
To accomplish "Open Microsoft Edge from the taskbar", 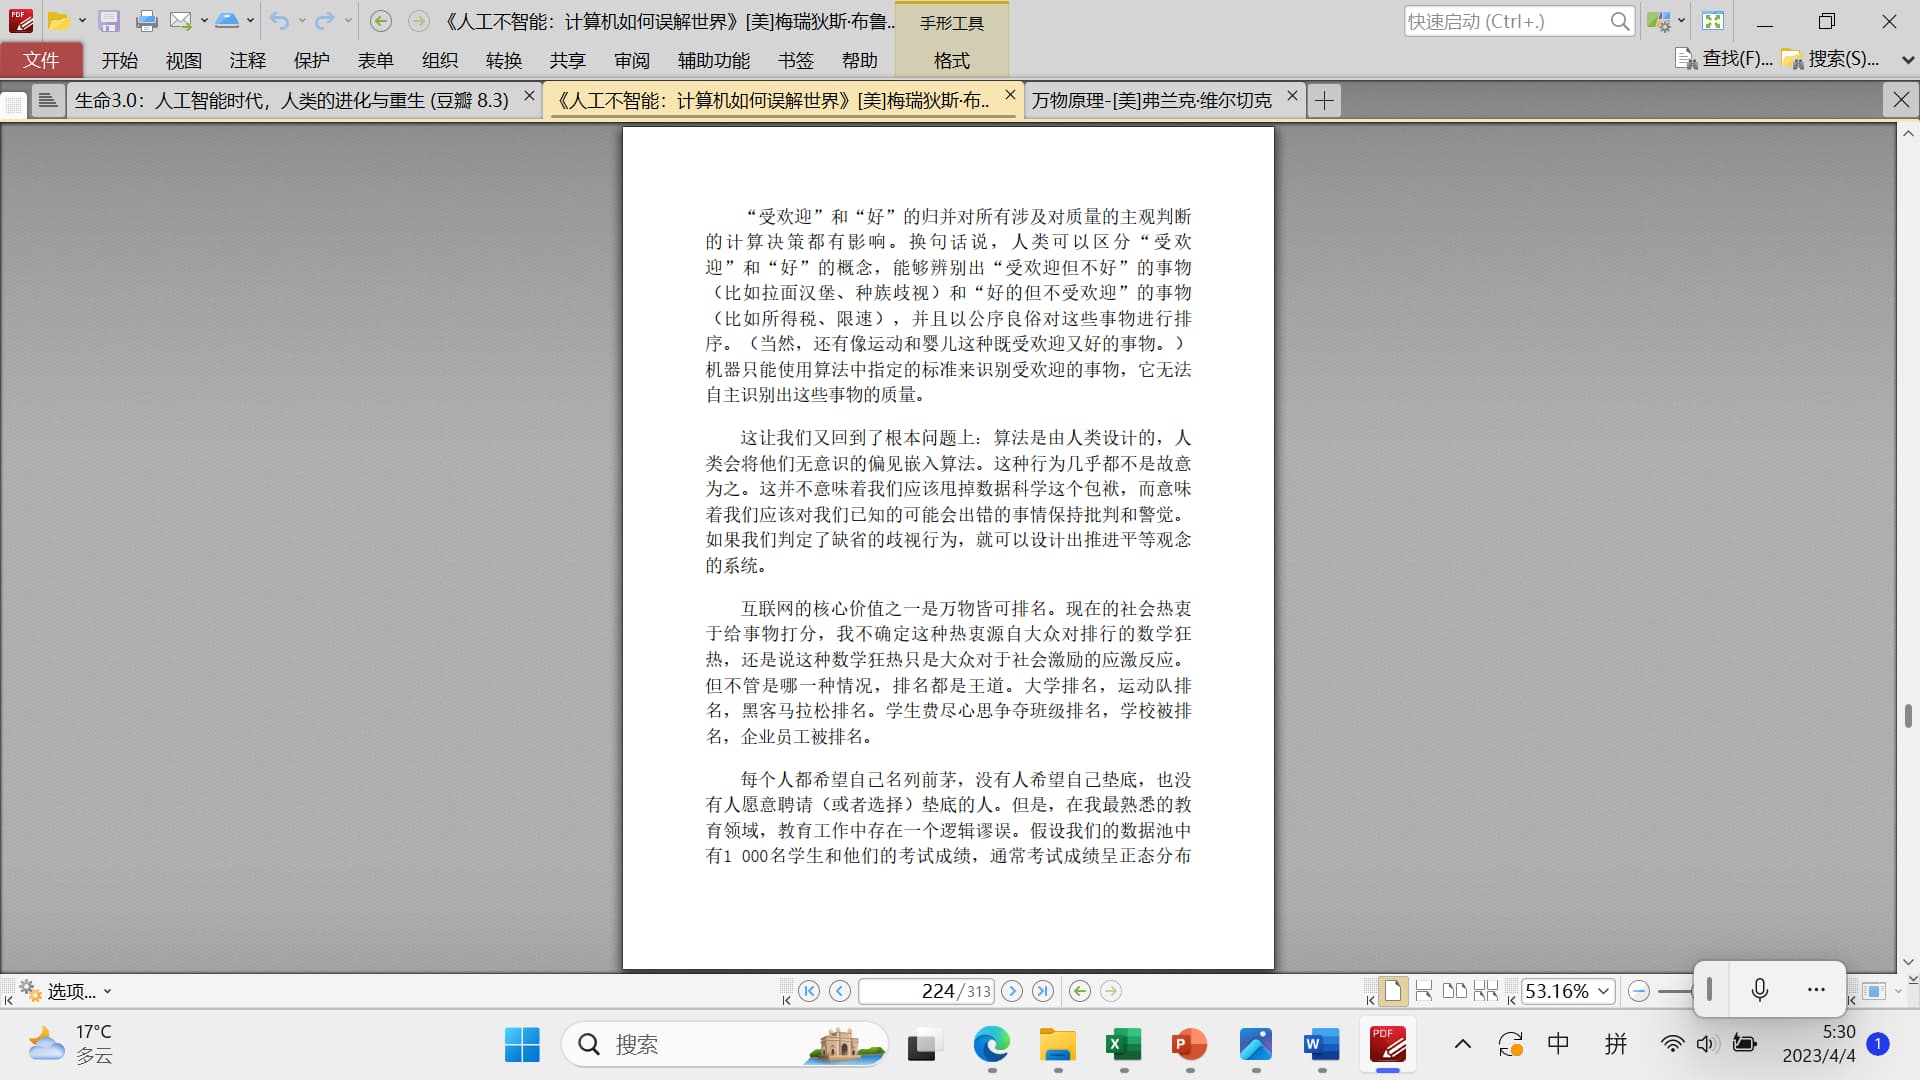I will (x=991, y=1045).
